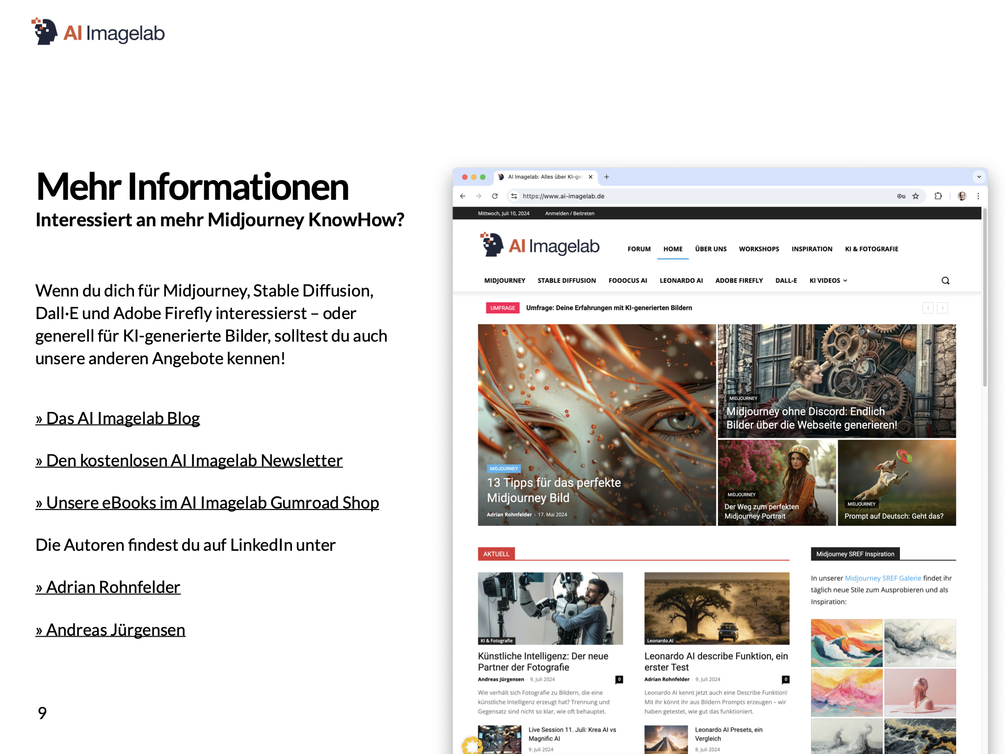Open the FORUM menu item
Viewport: 1005px width, 754px height.
tap(639, 249)
